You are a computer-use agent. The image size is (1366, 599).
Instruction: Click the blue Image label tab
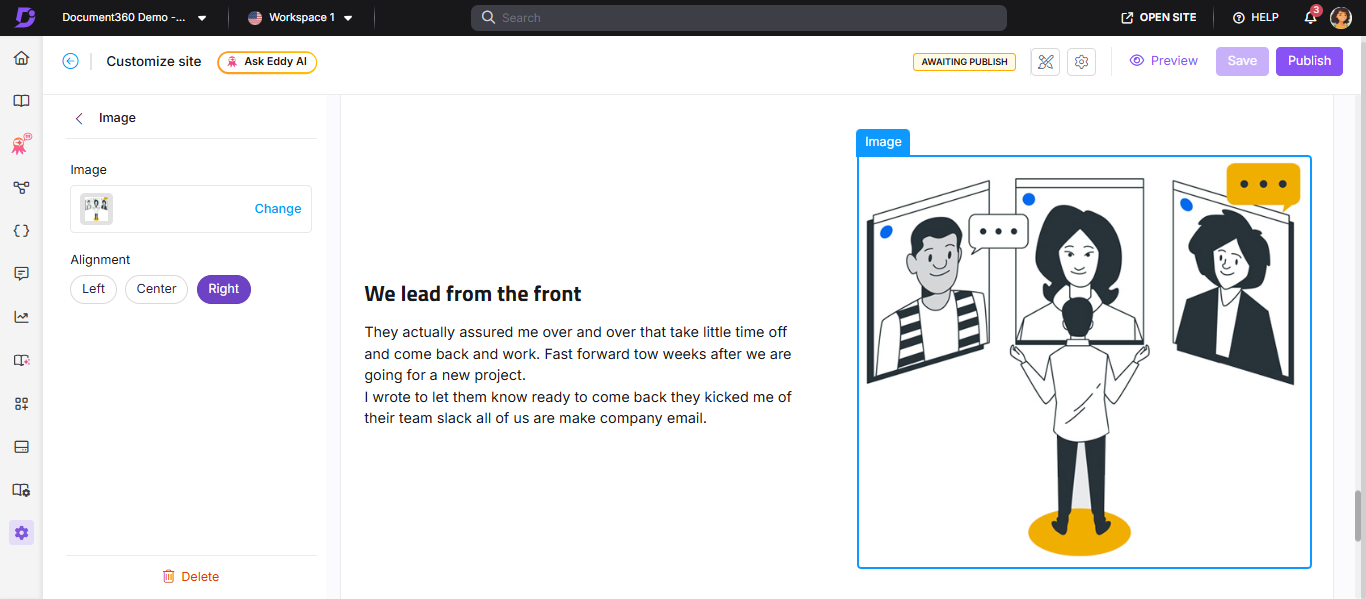tap(883, 142)
